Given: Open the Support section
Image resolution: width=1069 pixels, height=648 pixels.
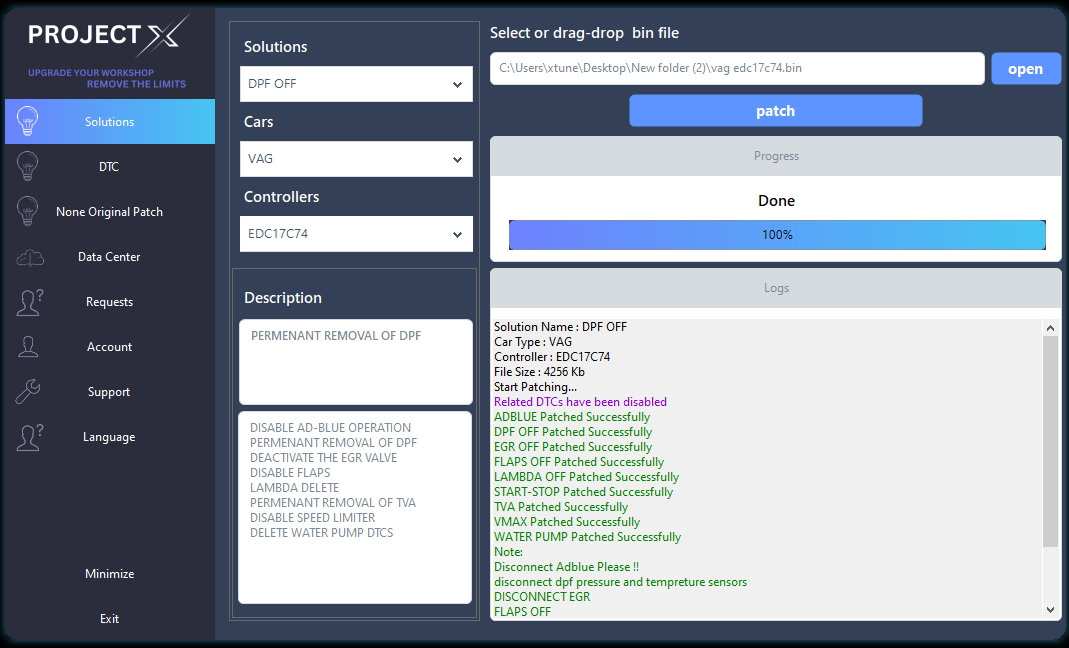Looking at the screenshot, I should [110, 392].
